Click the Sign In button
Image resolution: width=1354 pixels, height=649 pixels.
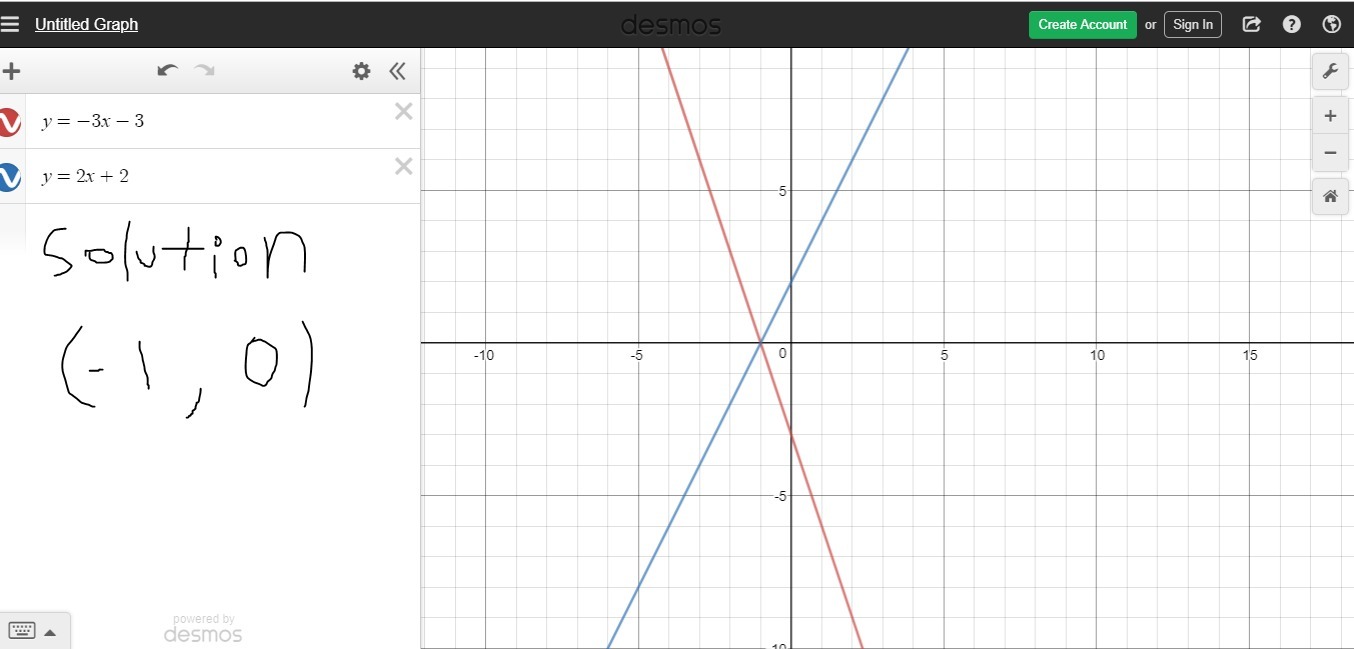click(1193, 25)
